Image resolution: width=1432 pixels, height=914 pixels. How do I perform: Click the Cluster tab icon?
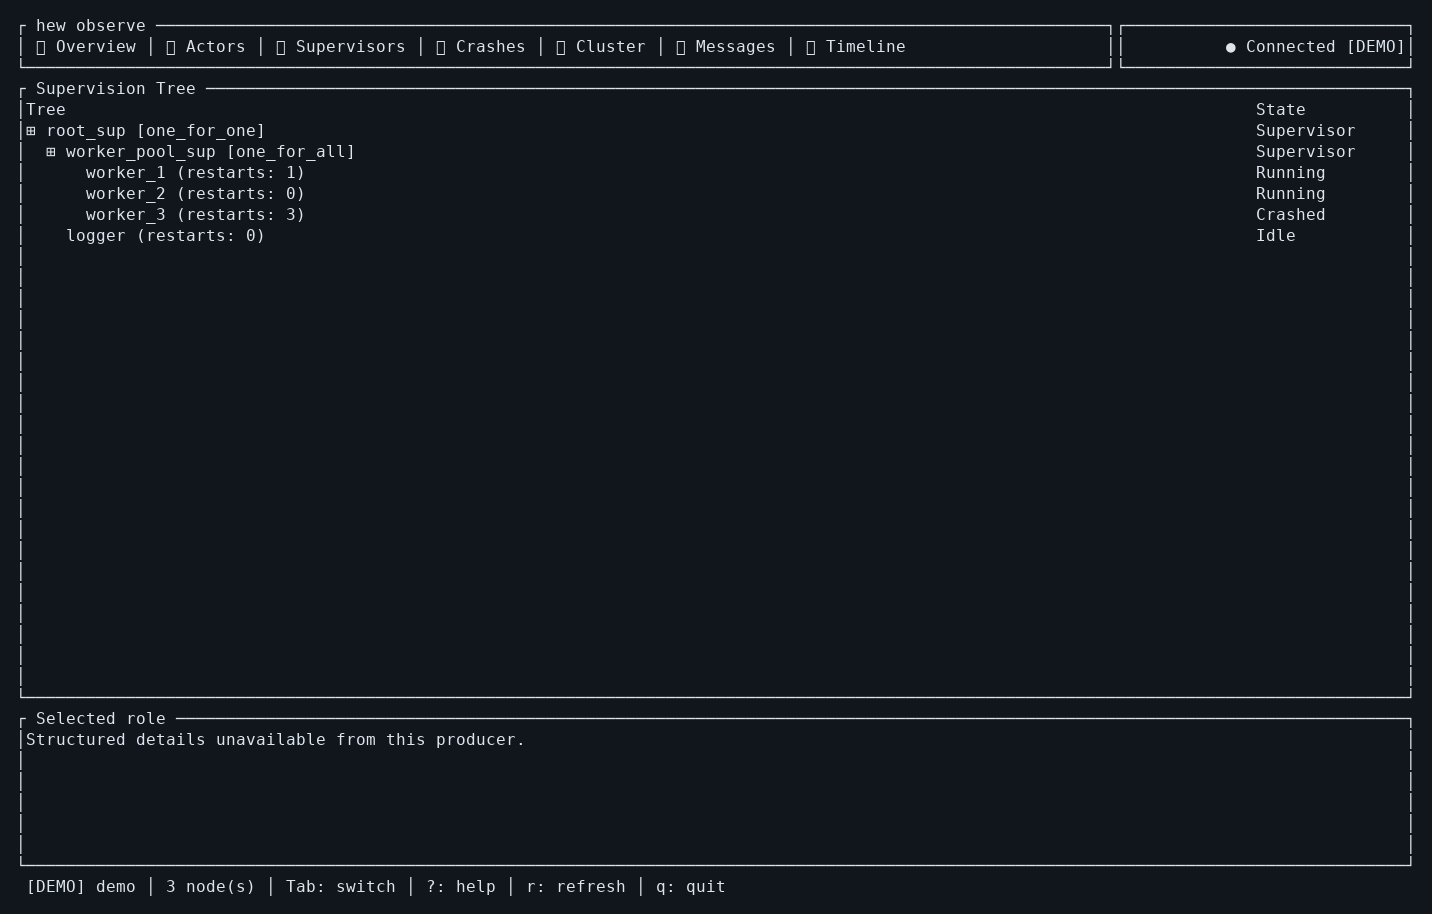[x=561, y=47]
